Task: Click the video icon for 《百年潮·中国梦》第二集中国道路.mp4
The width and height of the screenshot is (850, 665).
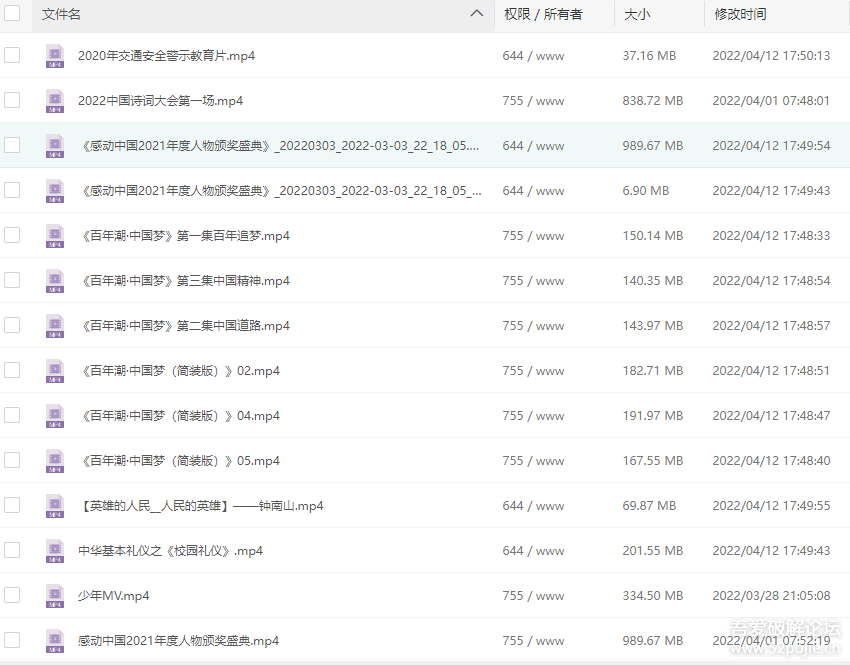Action: click(x=54, y=325)
